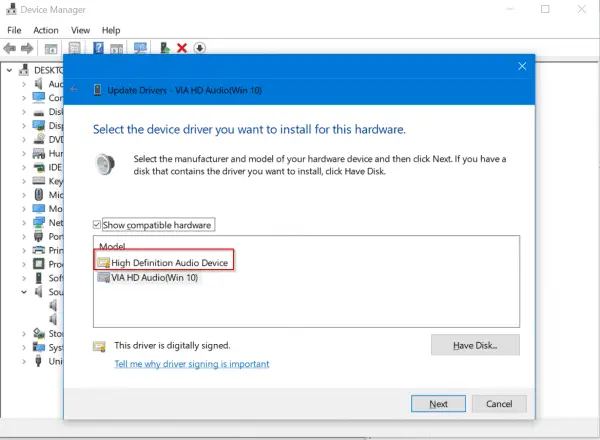Expand the Disk drives tree category
The height and width of the screenshot is (440, 600).
pyautogui.click(x=24, y=112)
